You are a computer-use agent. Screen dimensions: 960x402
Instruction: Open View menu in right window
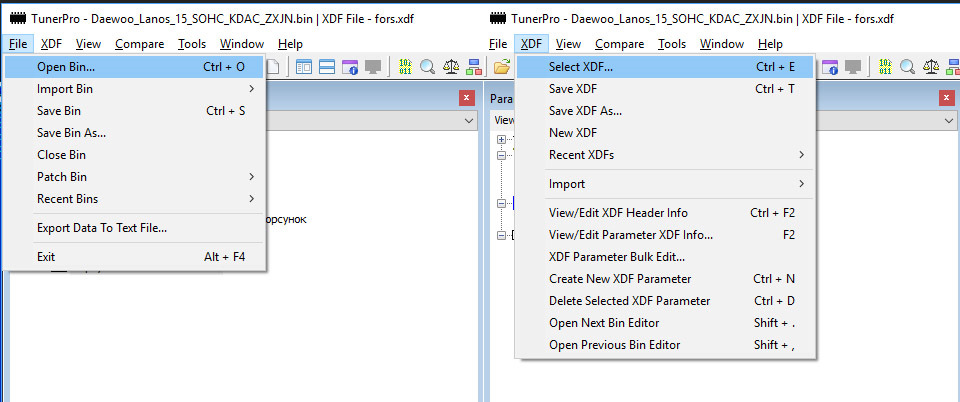click(x=568, y=44)
